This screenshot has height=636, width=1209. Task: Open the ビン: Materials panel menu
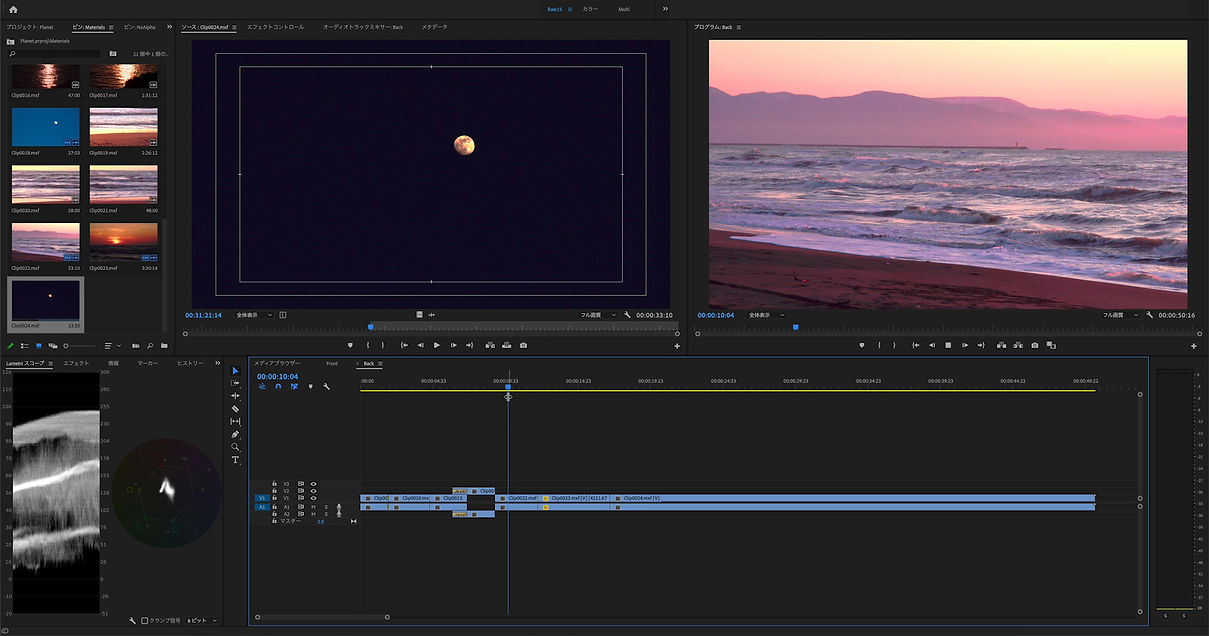[111, 27]
